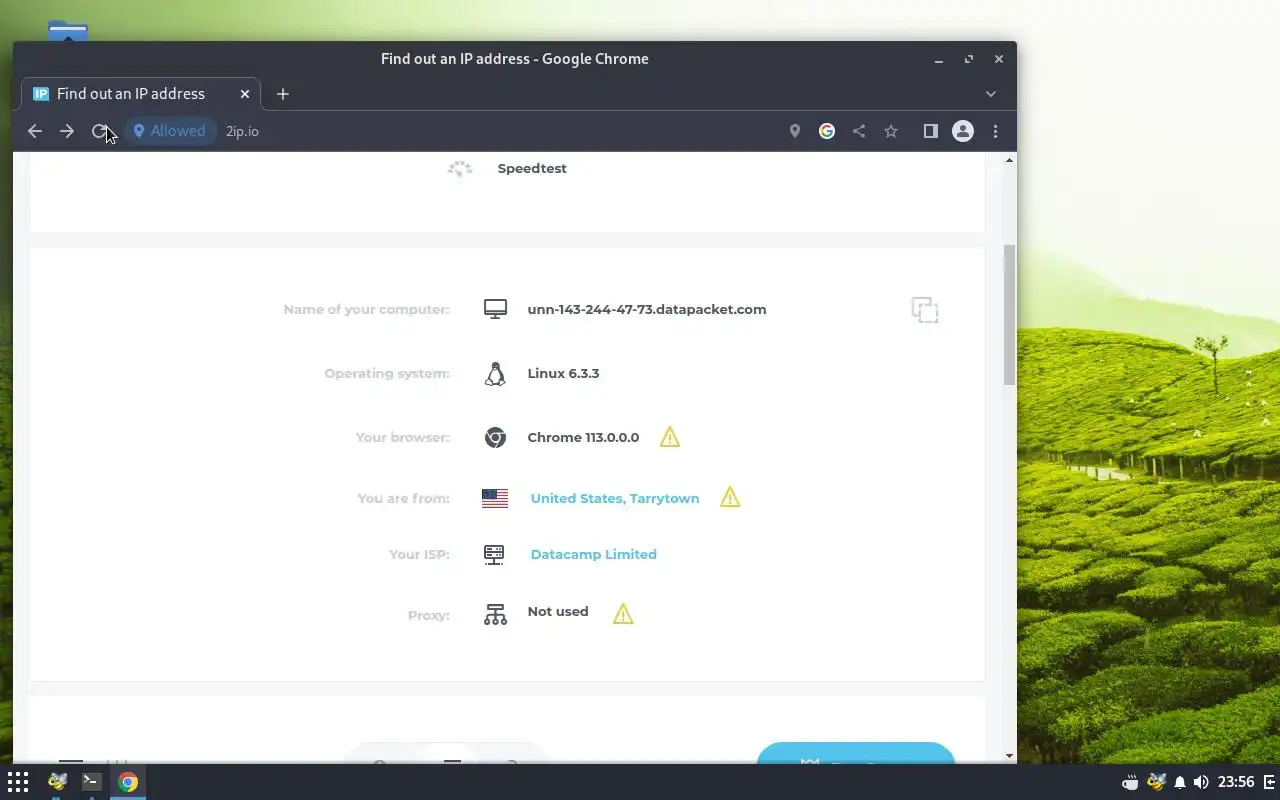Click the United States flag icon
The image size is (1280, 800).
[x=495, y=498]
